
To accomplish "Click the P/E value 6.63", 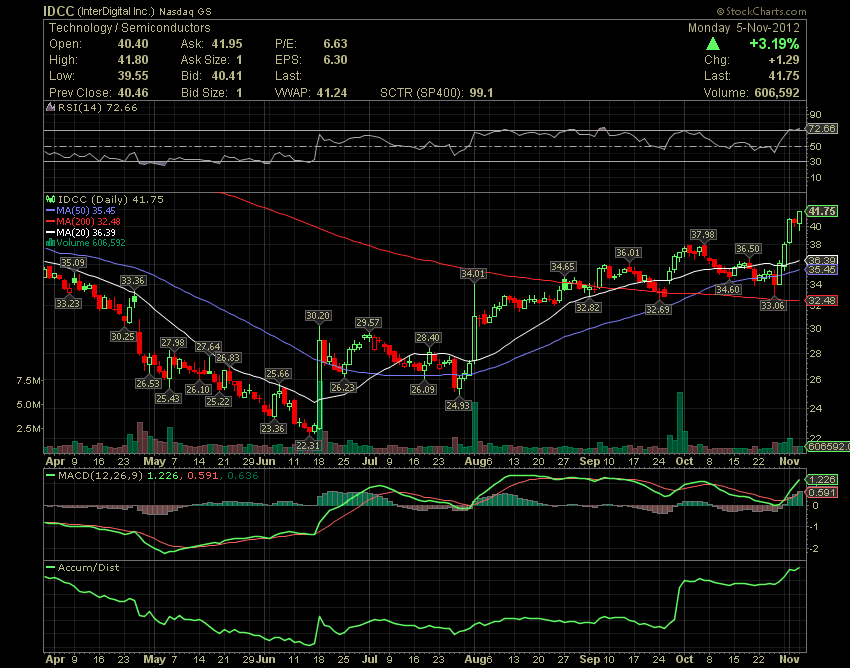I will (335, 44).
